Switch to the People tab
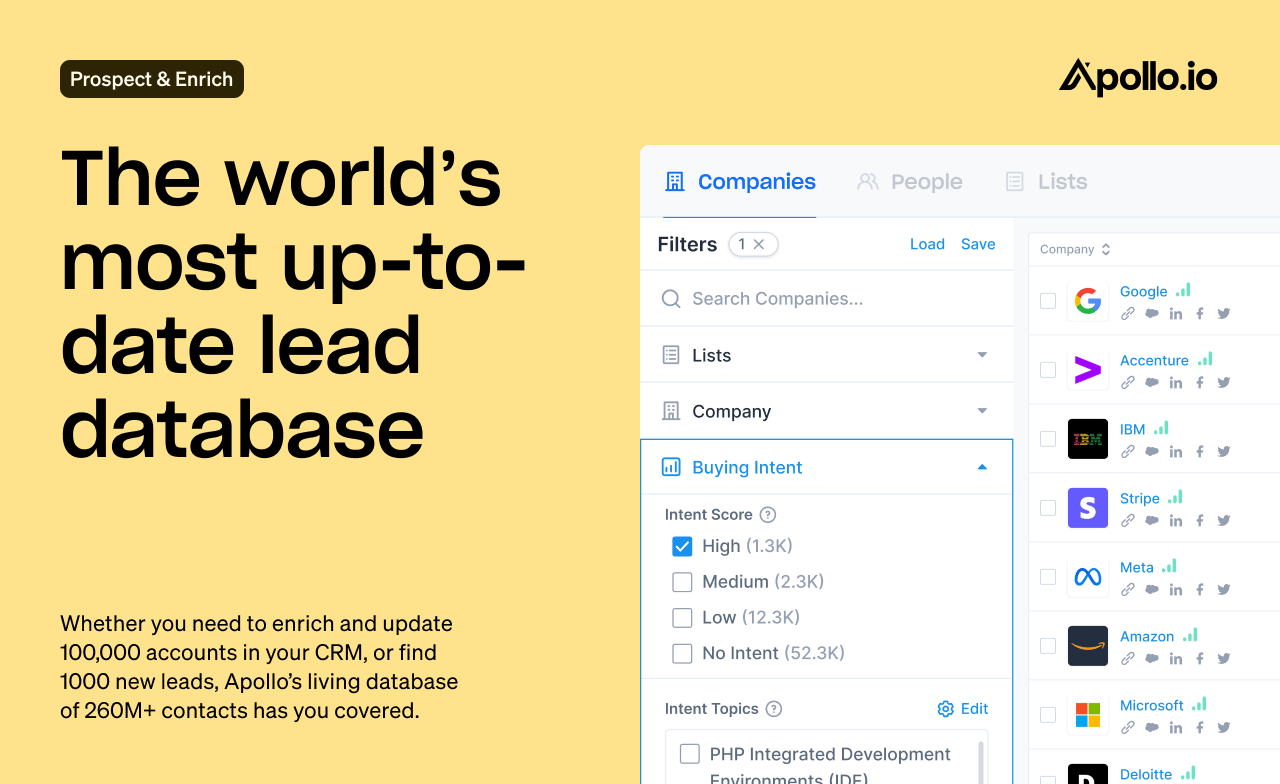This screenshot has width=1280, height=784. 910,182
